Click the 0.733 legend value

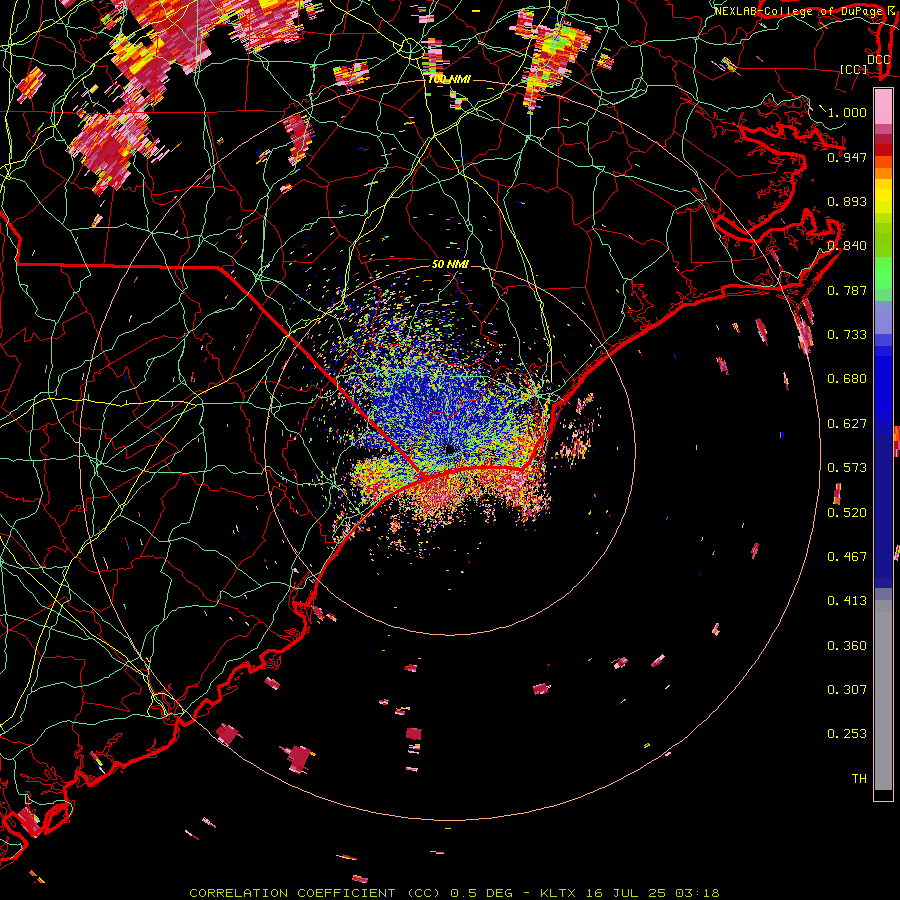847,335
